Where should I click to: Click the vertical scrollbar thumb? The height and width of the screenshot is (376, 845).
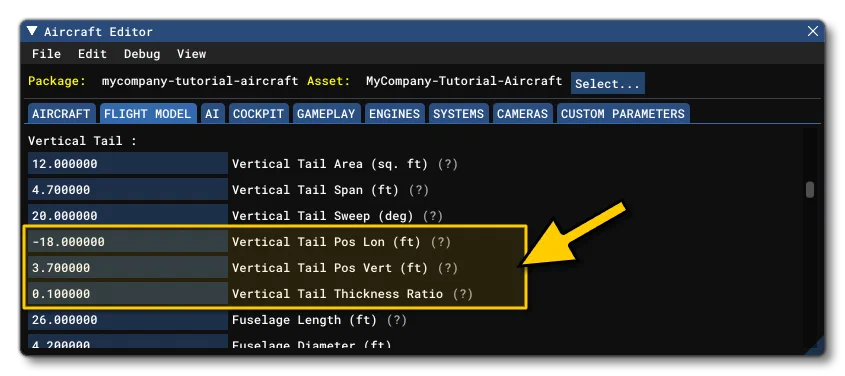pos(809,190)
